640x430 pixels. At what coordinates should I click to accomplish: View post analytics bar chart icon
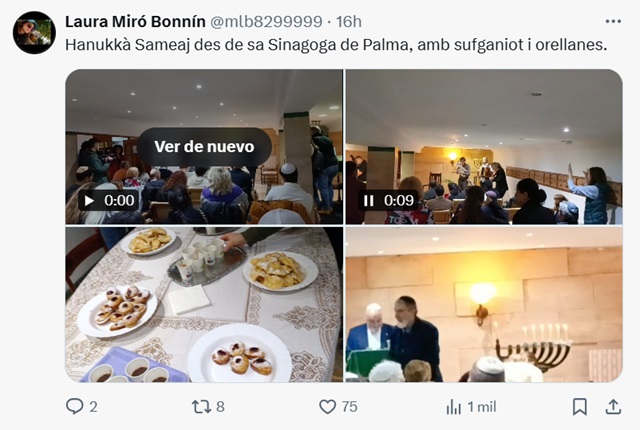point(453,406)
